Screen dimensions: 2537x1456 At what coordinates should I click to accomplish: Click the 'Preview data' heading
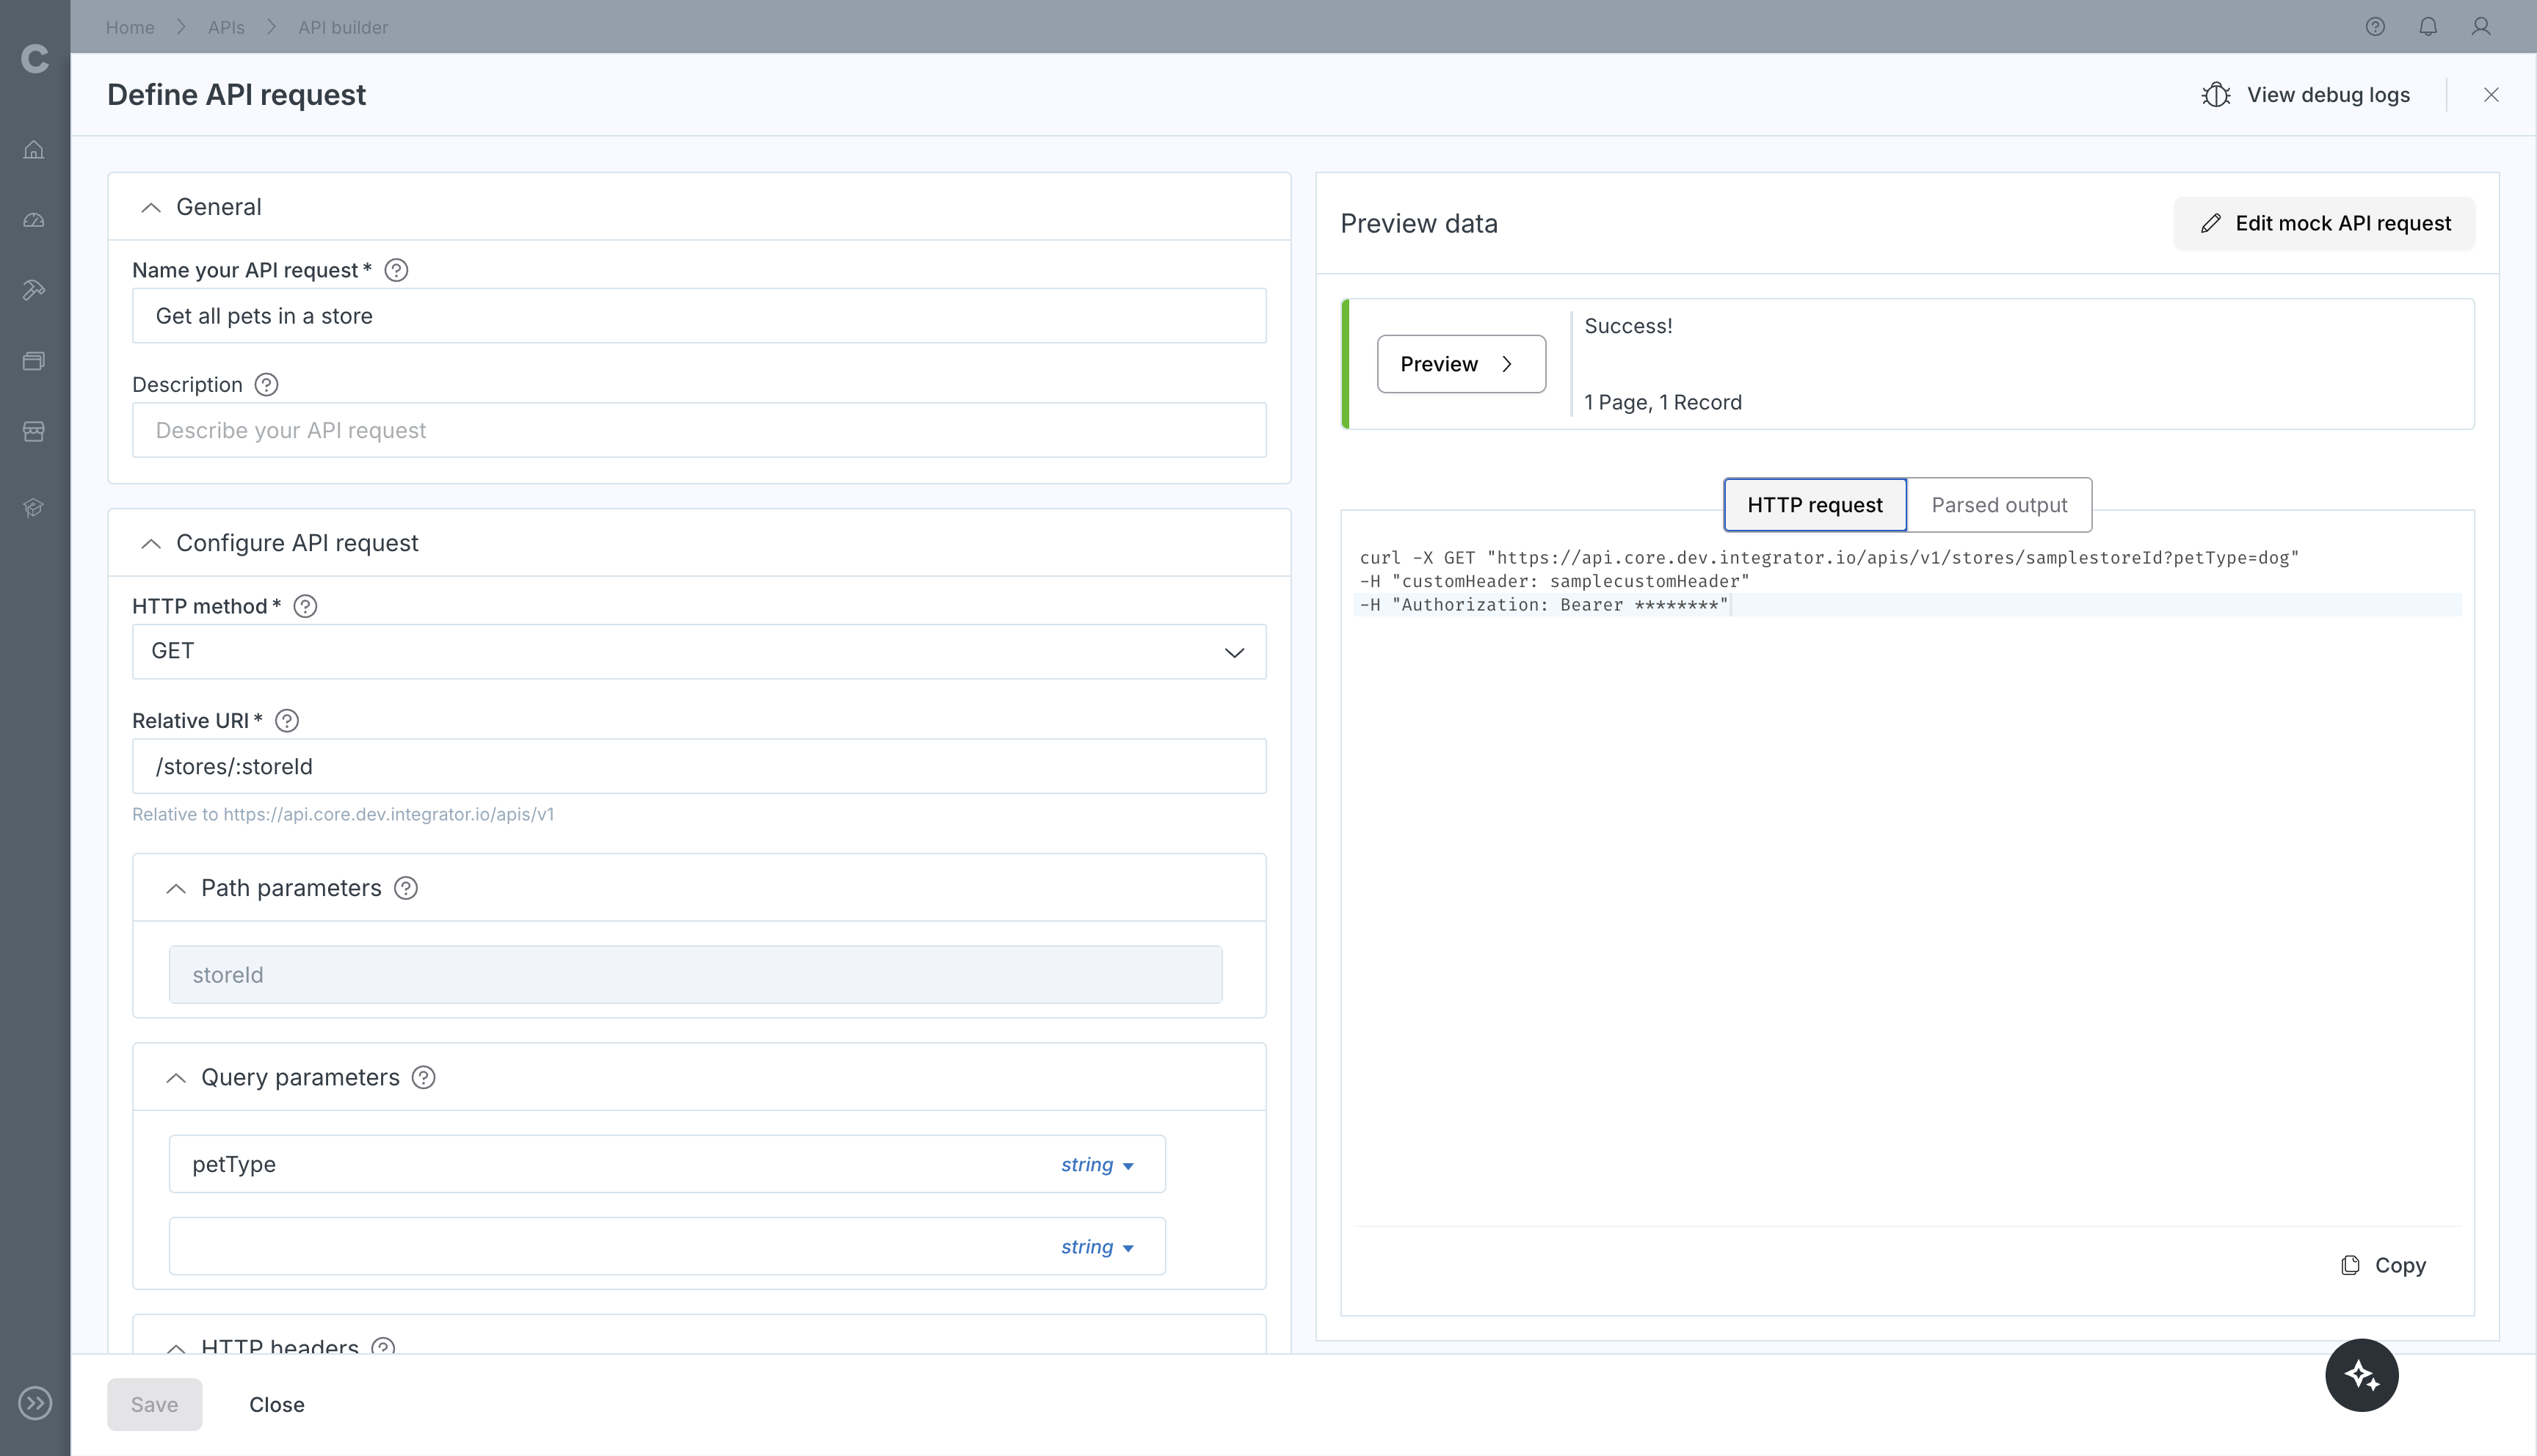point(1419,223)
